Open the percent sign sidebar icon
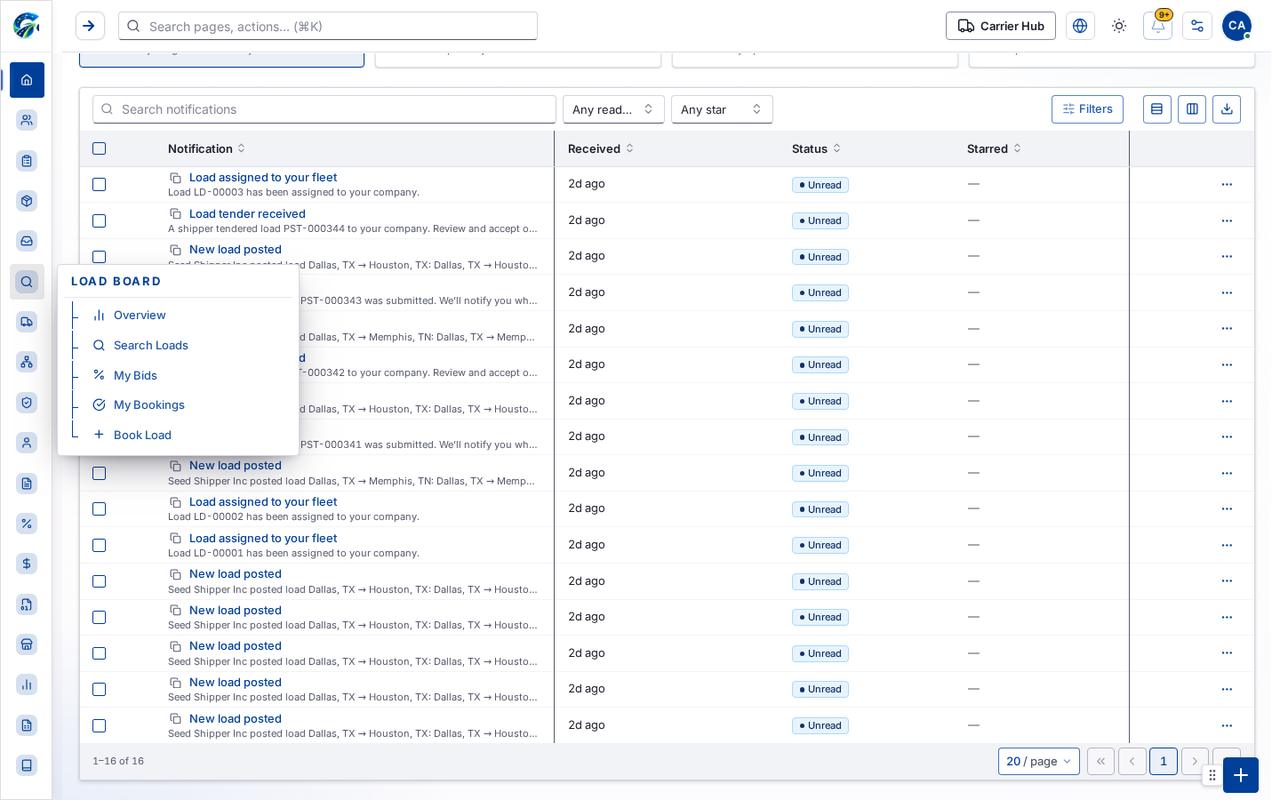 click(x=27, y=524)
